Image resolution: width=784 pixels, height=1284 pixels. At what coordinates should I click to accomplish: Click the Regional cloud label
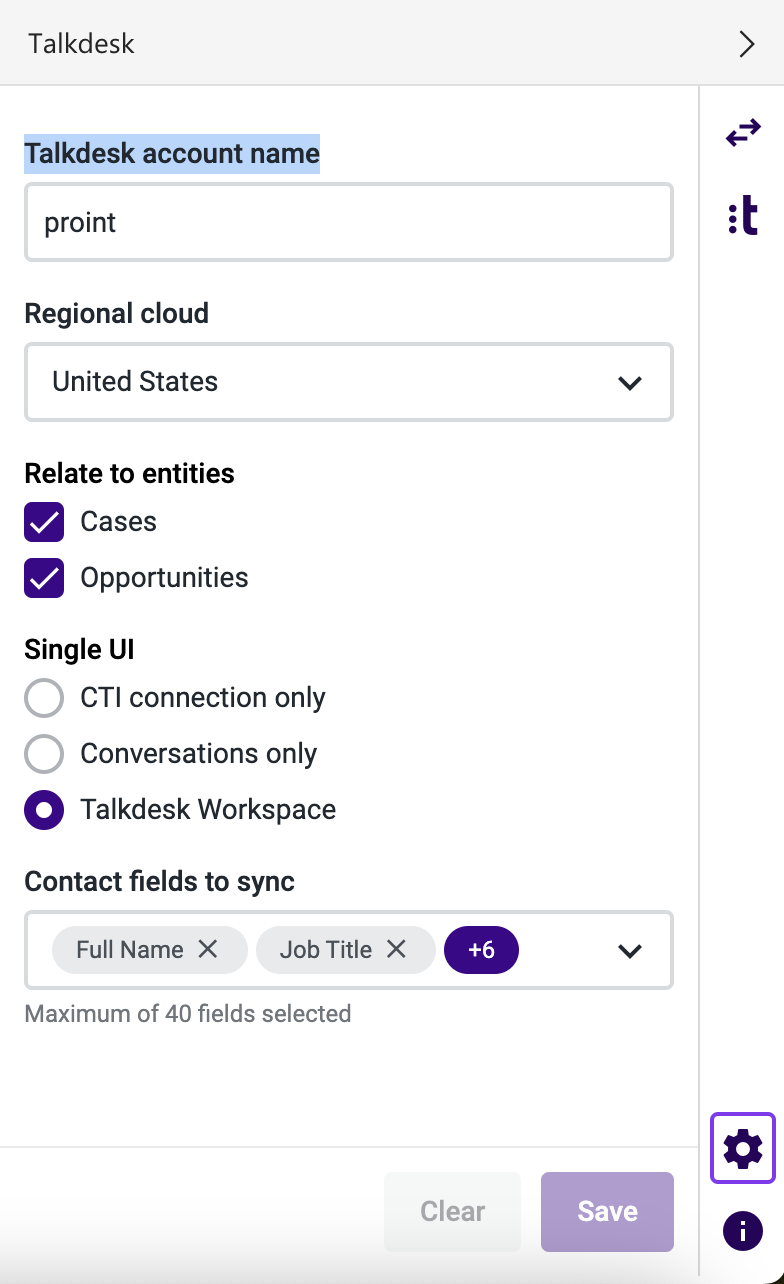117,314
